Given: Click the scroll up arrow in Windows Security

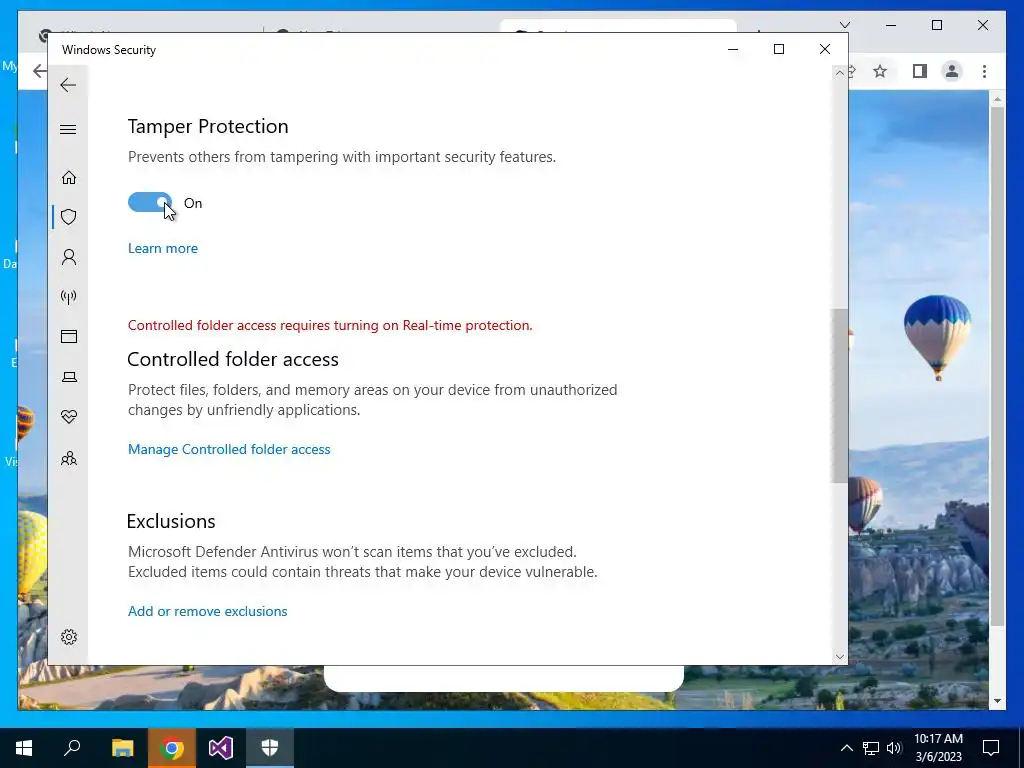Looking at the screenshot, I should point(839,74).
